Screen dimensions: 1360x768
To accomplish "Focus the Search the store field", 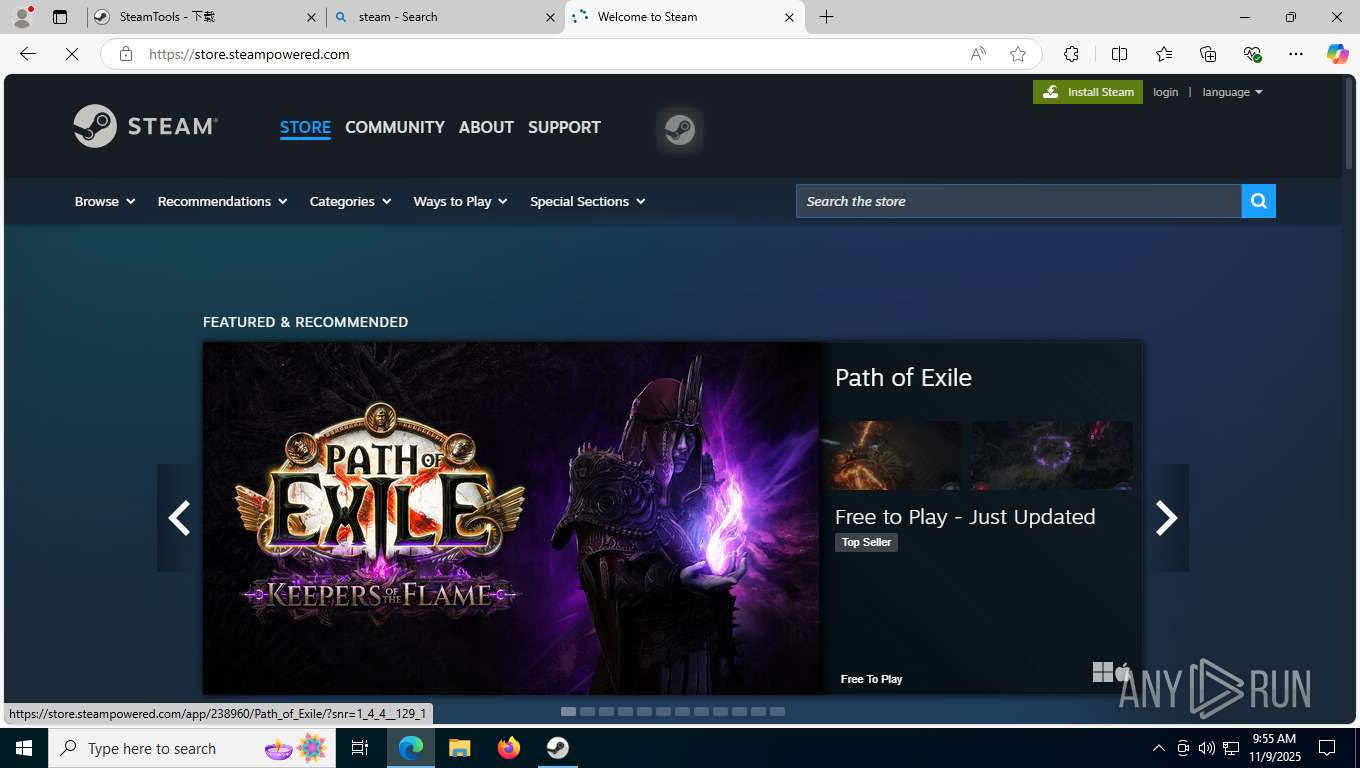I will 1018,201.
